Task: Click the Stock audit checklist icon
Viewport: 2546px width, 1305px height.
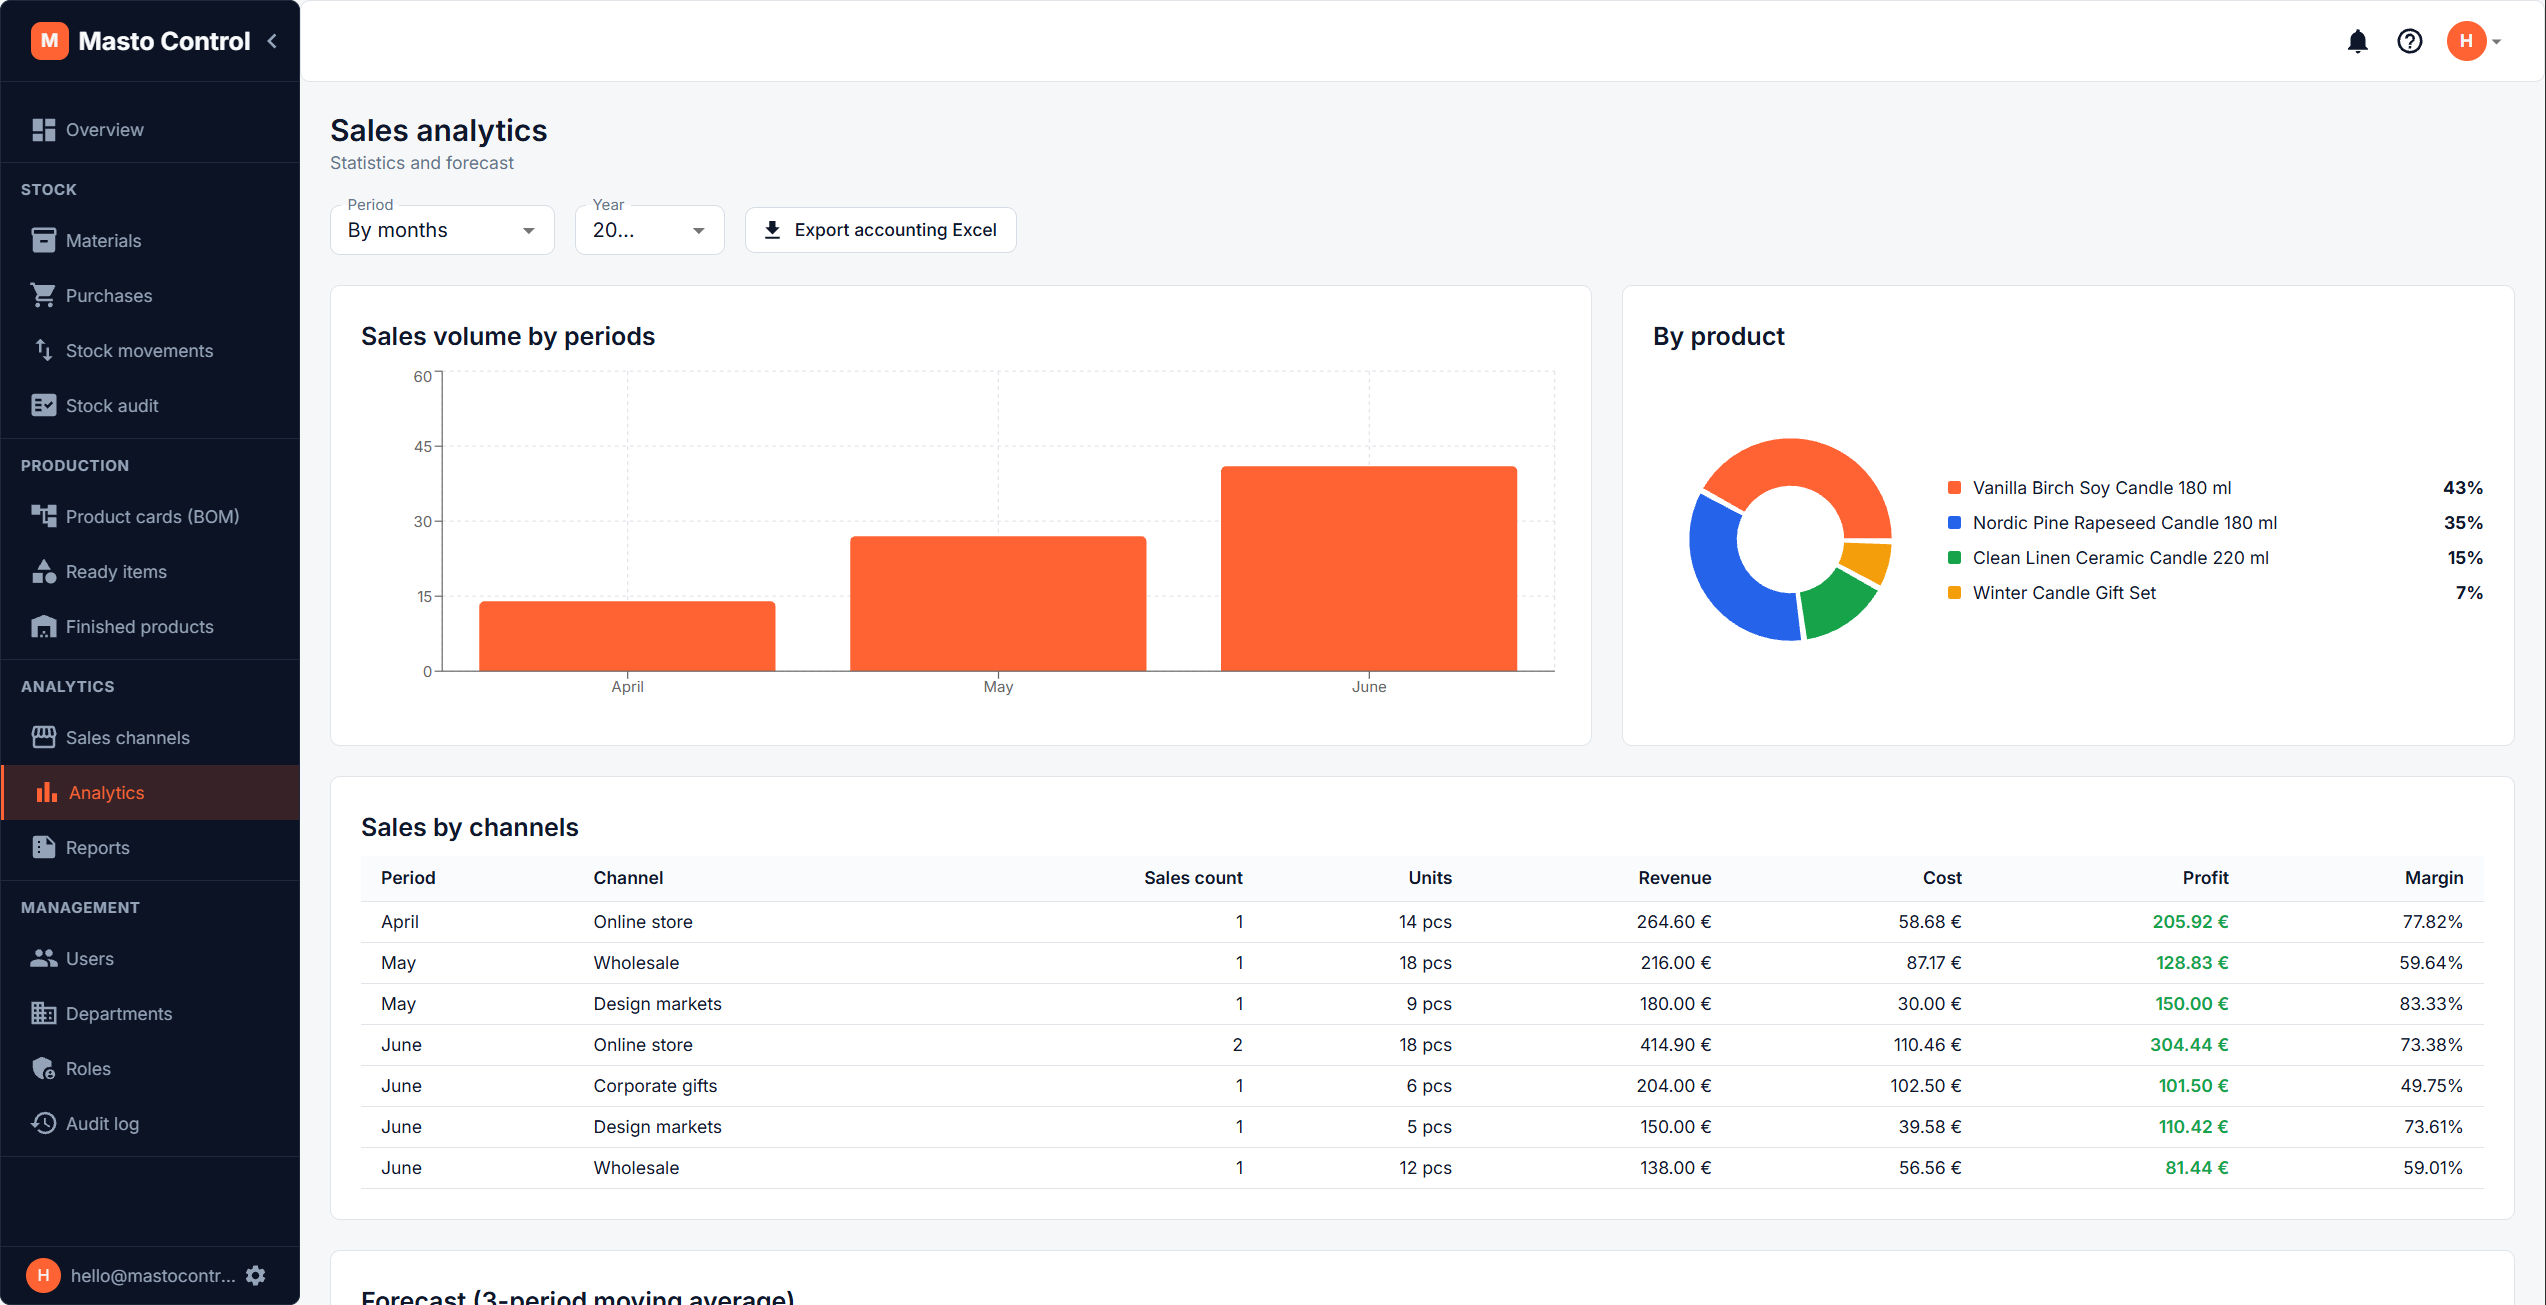Action: pos(43,405)
